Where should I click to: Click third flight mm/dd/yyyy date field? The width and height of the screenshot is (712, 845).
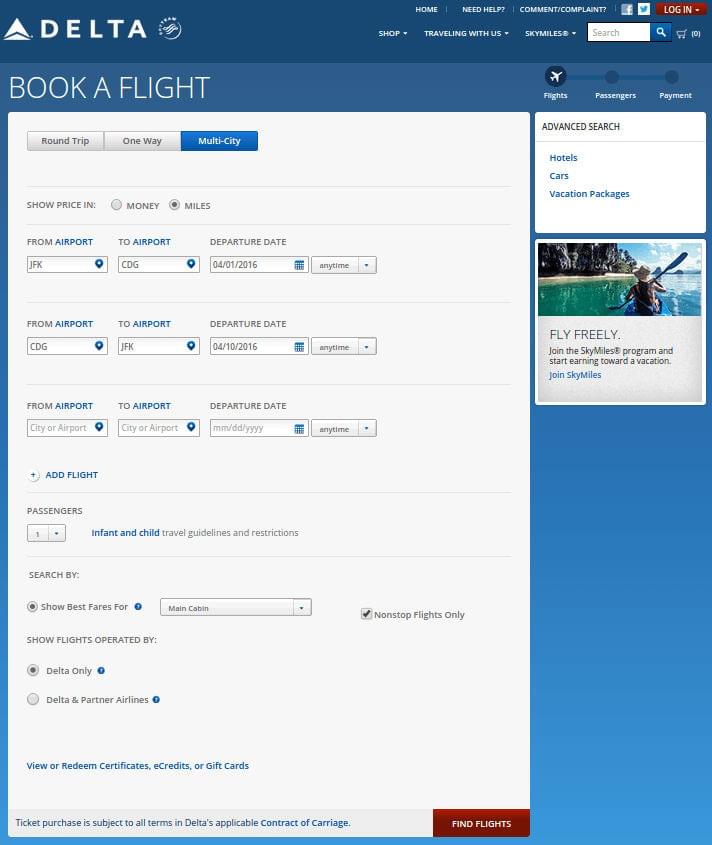[259, 428]
